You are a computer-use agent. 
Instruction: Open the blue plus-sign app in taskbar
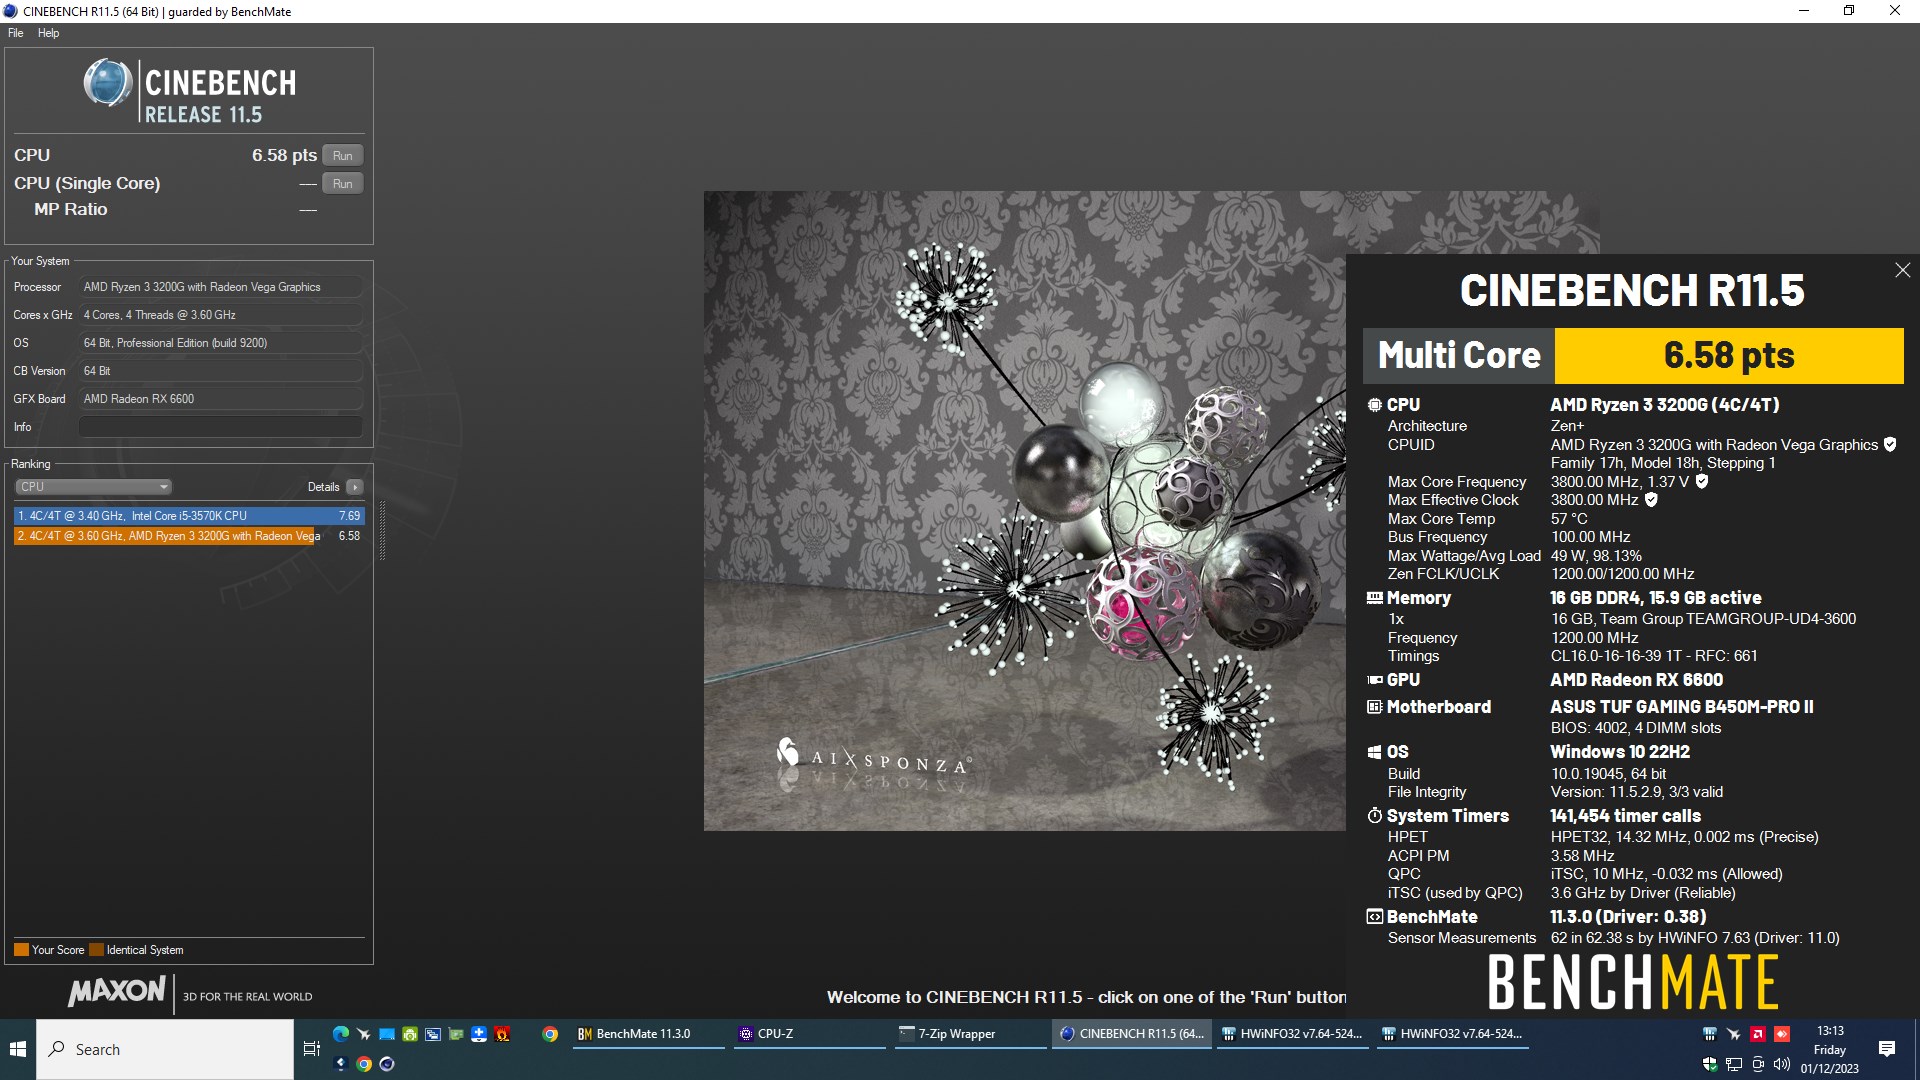(x=479, y=1034)
